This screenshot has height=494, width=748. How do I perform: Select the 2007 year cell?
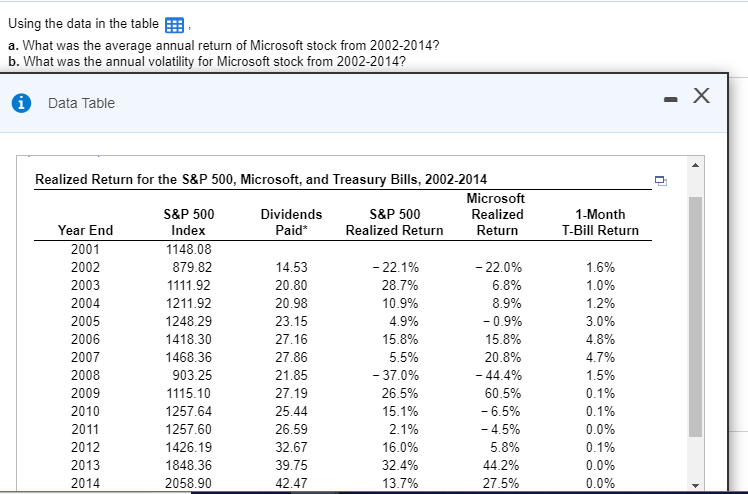[85, 357]
